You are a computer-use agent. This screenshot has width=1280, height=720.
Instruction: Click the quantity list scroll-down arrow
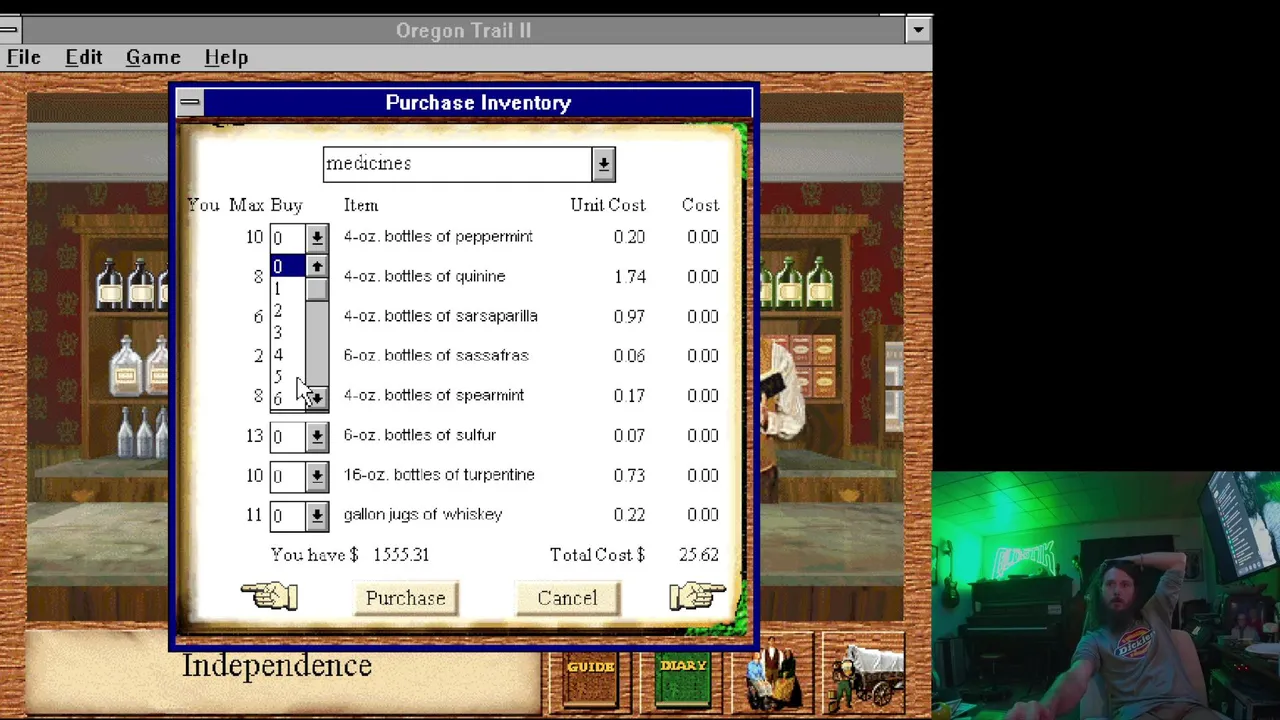316,399
